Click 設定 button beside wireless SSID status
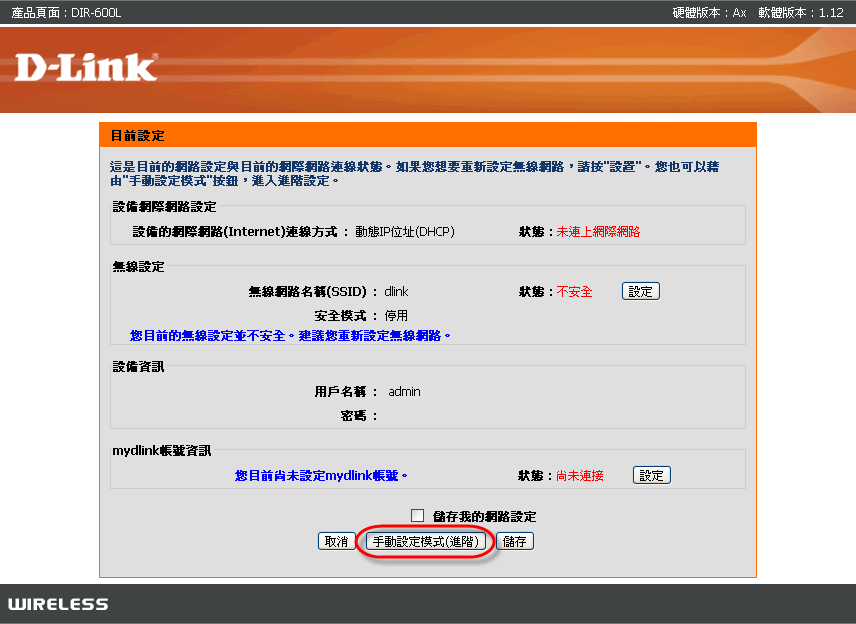The width and height of the screenshot is (856, 624). pyautogui.click(x=641, y=292)
